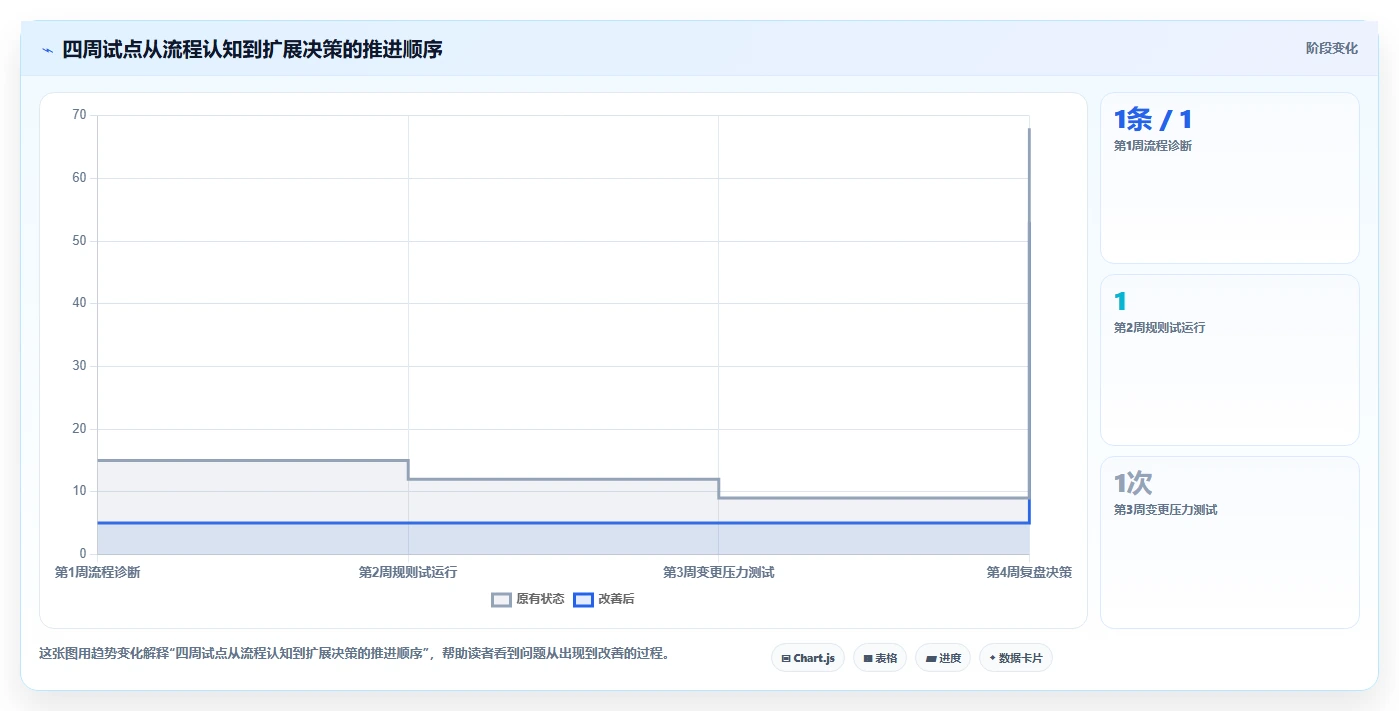The image size is (1399, 711).
Task: Click the x-axis label 第4周复盘决策
Action: coord(1029,573)
